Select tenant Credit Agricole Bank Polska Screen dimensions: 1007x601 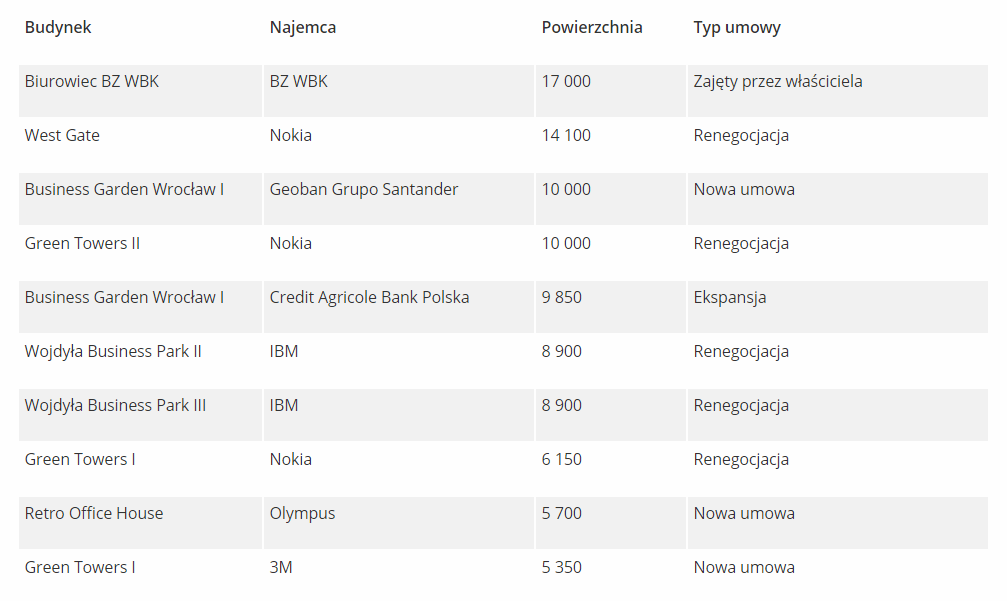(x=369, y=298)
